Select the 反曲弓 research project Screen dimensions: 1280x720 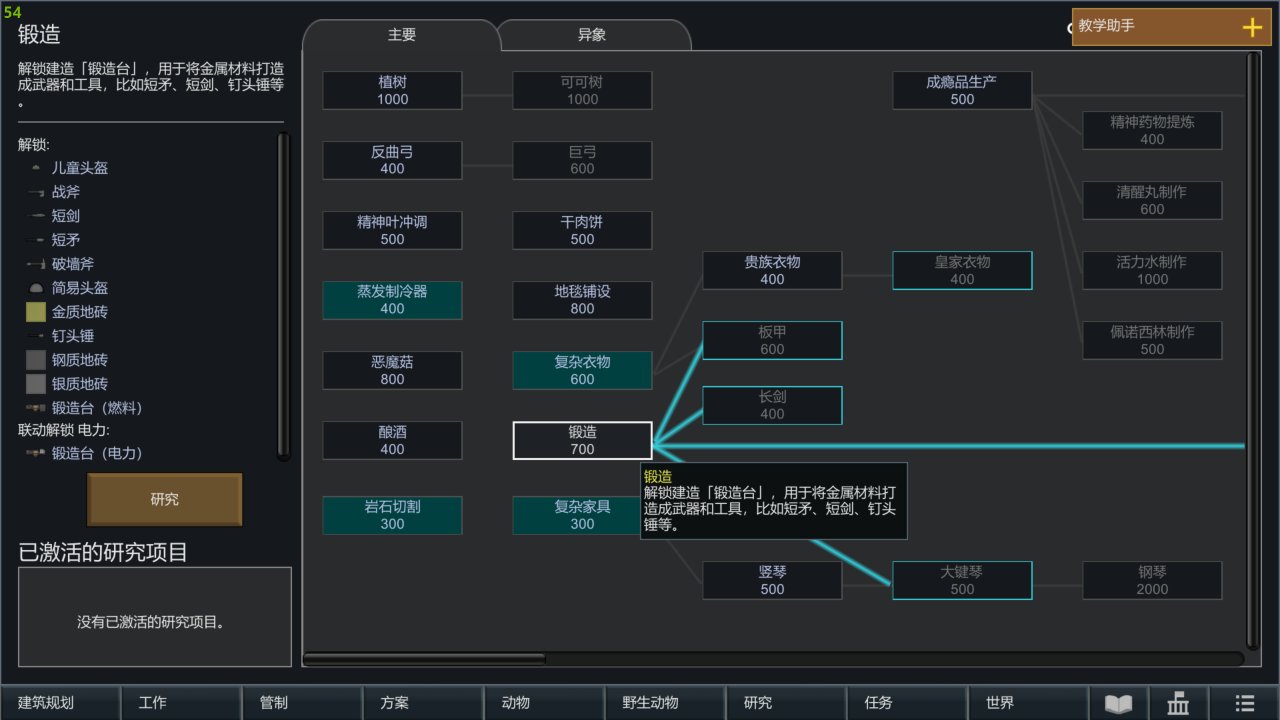pyautogui.click(x=392, y=160)
